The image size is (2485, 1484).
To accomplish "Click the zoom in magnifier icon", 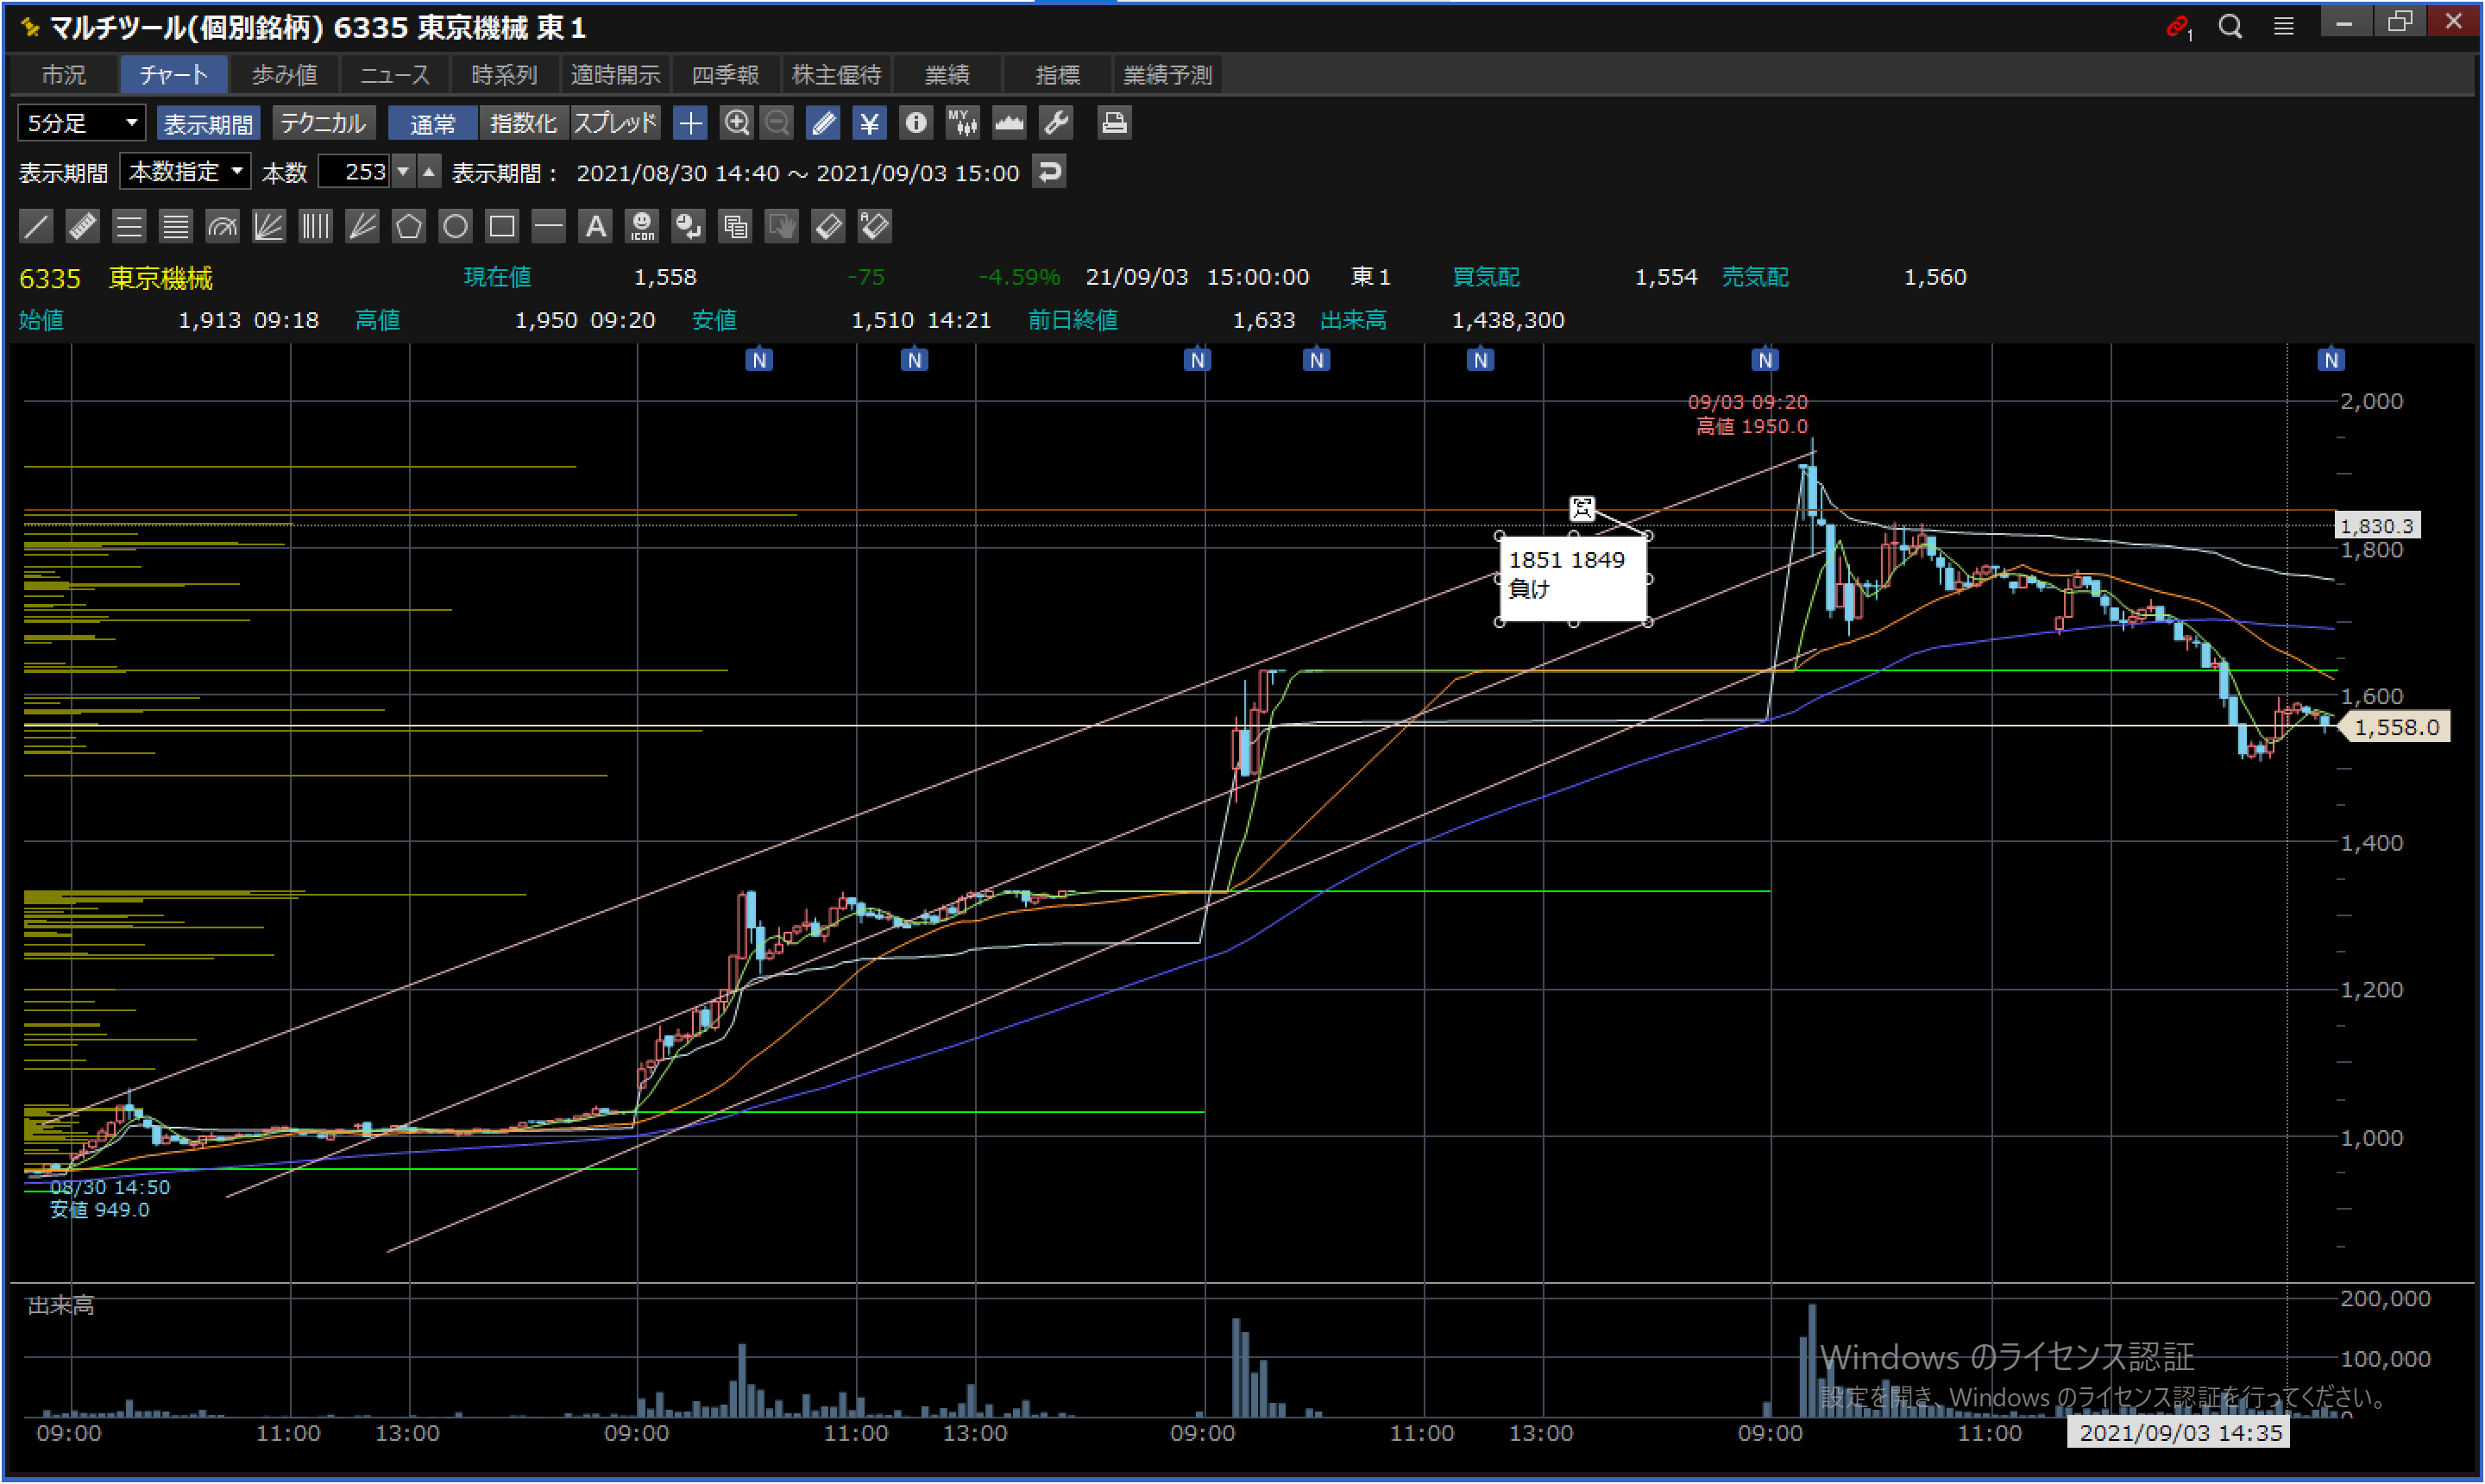I will point(737,123).
